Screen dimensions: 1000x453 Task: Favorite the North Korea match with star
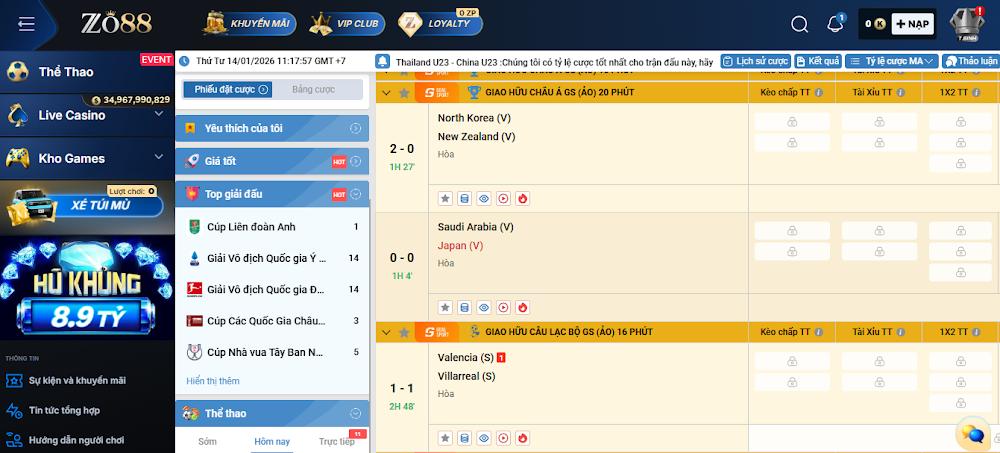coord(445,198)
